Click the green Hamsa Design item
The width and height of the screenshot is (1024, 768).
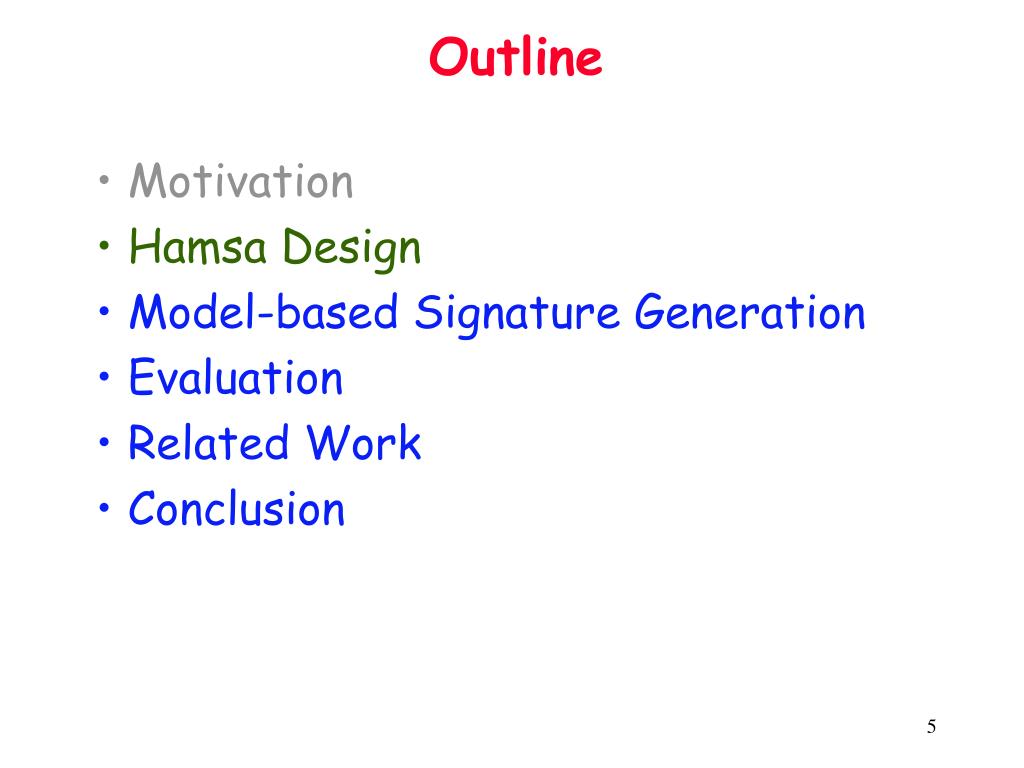(275, 249)
